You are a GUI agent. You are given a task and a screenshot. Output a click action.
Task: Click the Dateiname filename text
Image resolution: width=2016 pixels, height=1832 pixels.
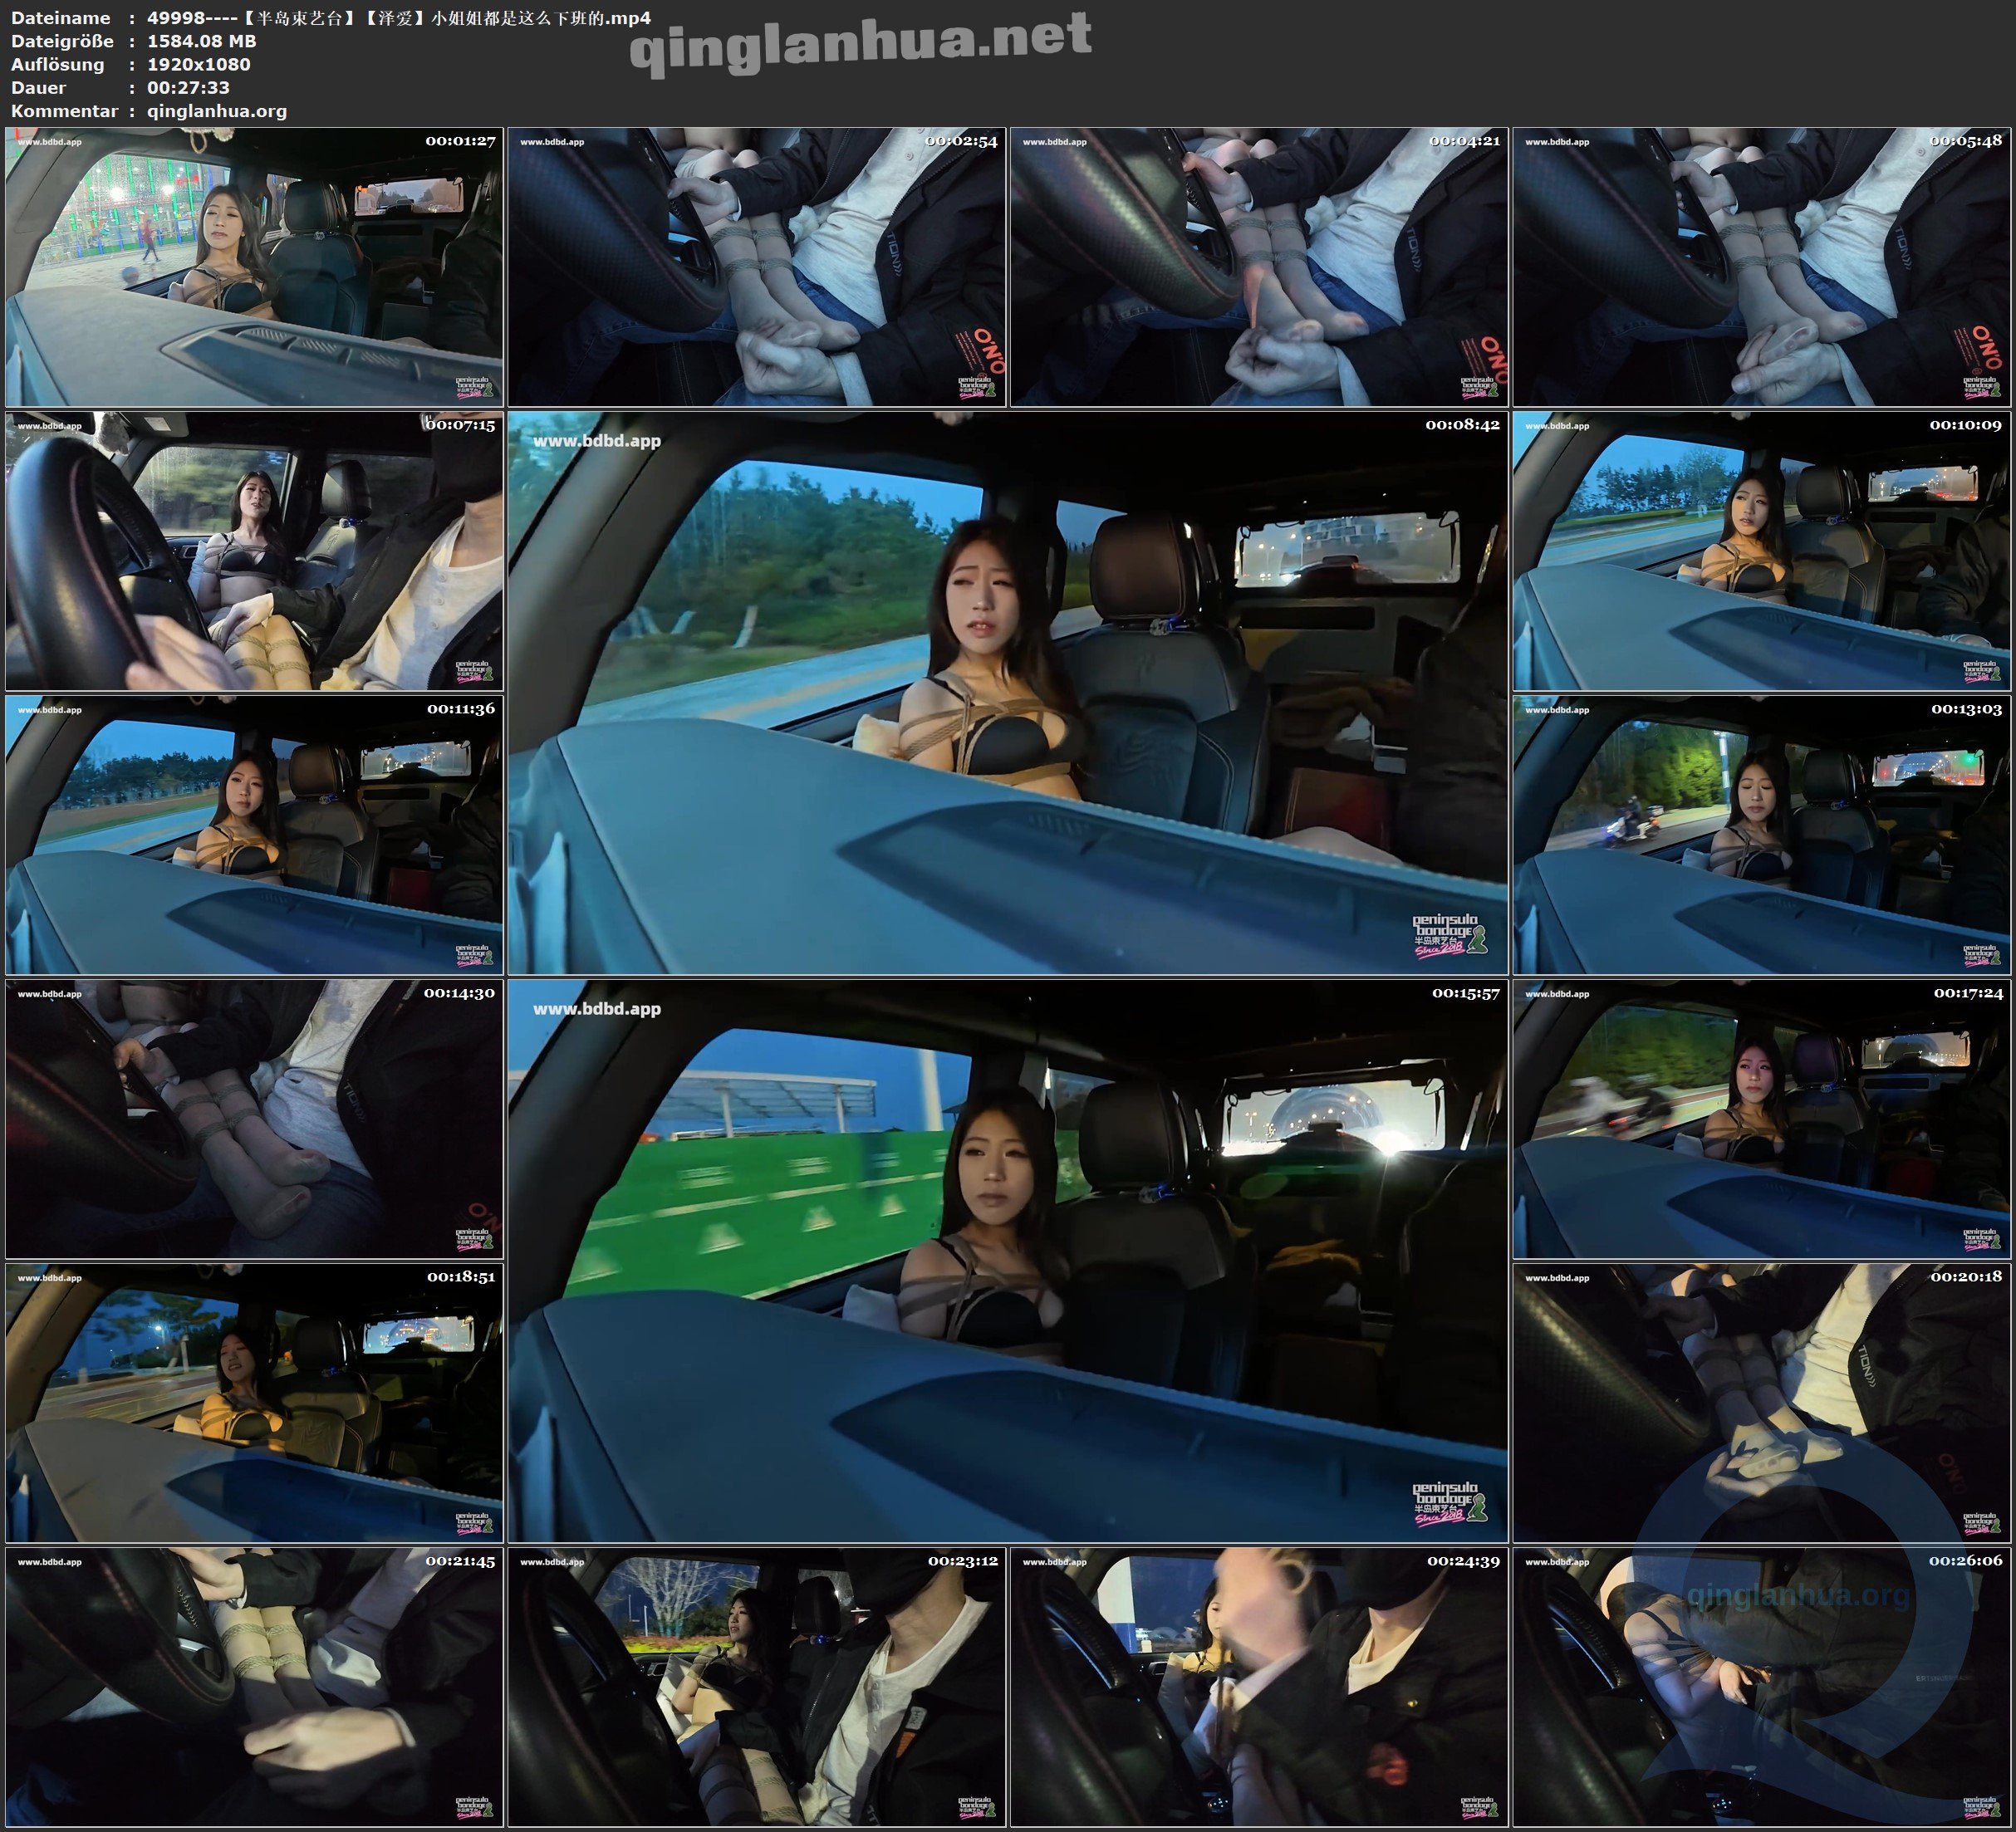click(398, 17)
